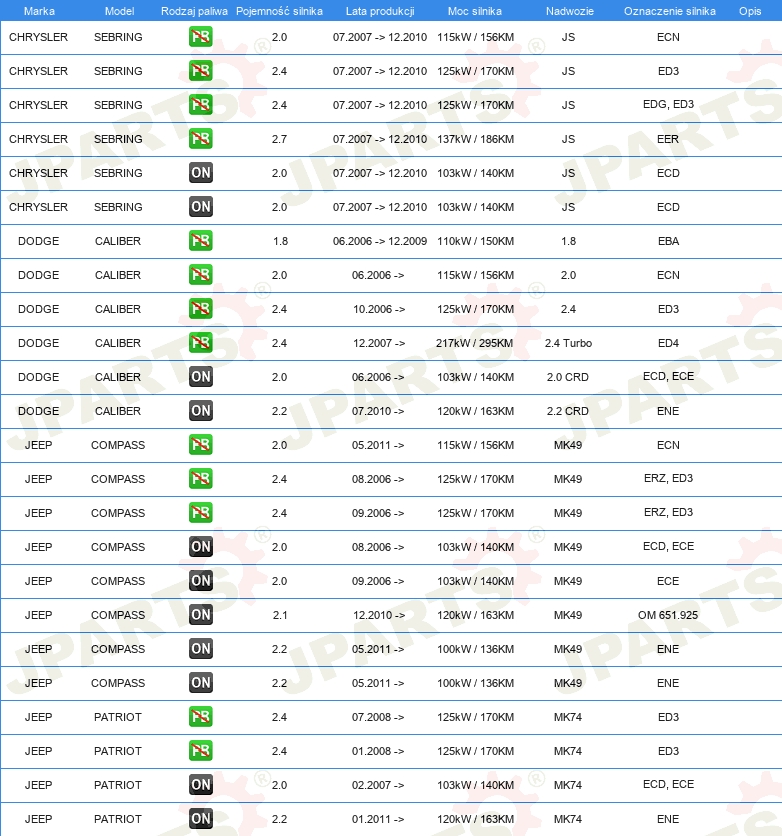Click the 217kW / 295KM power cell
Viewport: 782px width, 836px height.
tap(474, 343)
